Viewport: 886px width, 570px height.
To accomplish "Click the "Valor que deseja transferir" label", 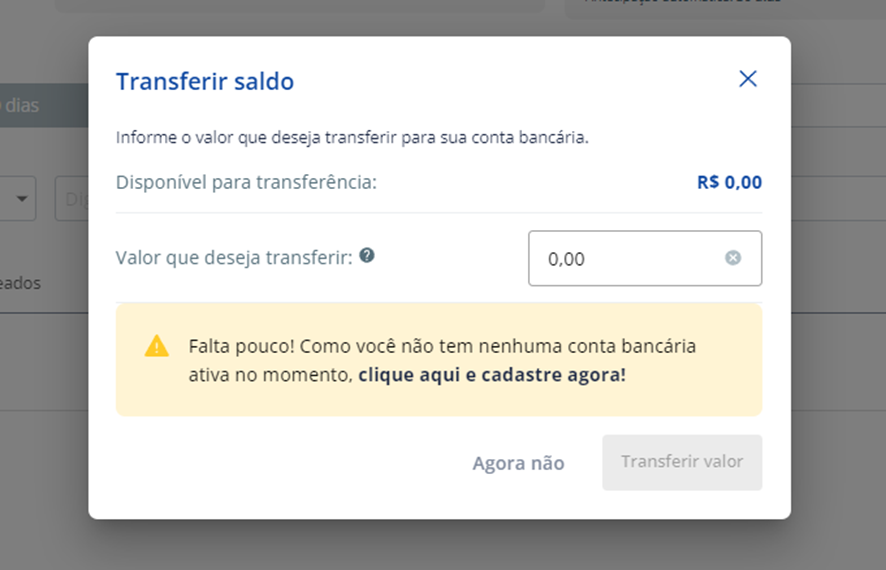I will [234, 257].
